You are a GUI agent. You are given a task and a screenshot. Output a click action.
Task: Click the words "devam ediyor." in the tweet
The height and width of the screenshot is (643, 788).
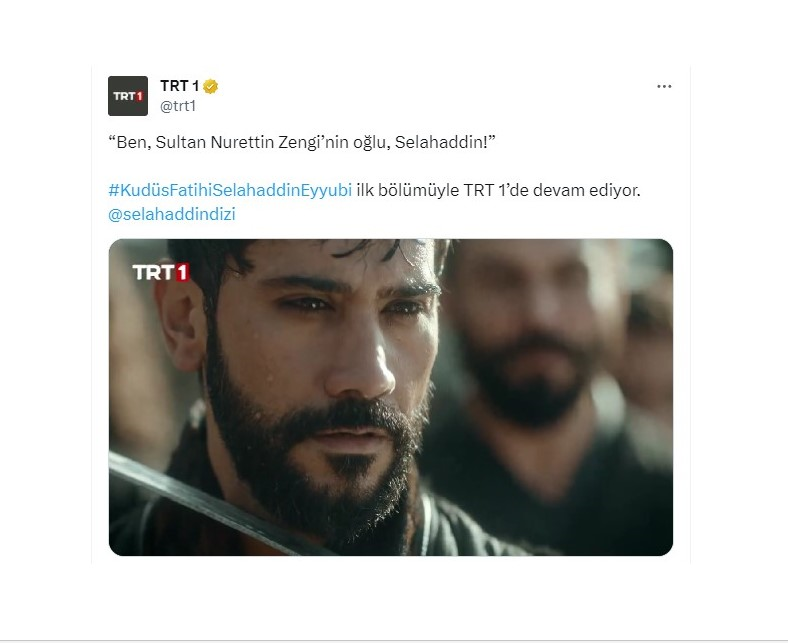tap(586, 191)
